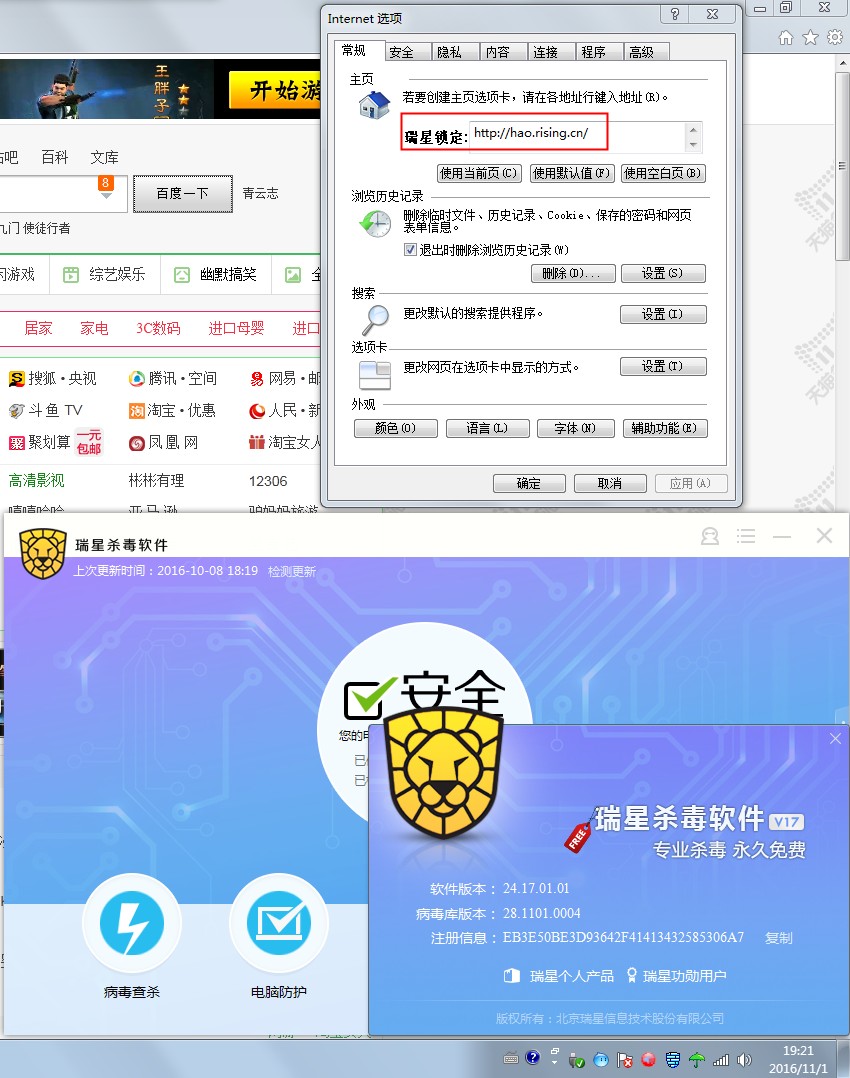The height and width of the screenshot is (1078, 850).
Task: Click 使用当前页 button
Action: pos(479,173)
